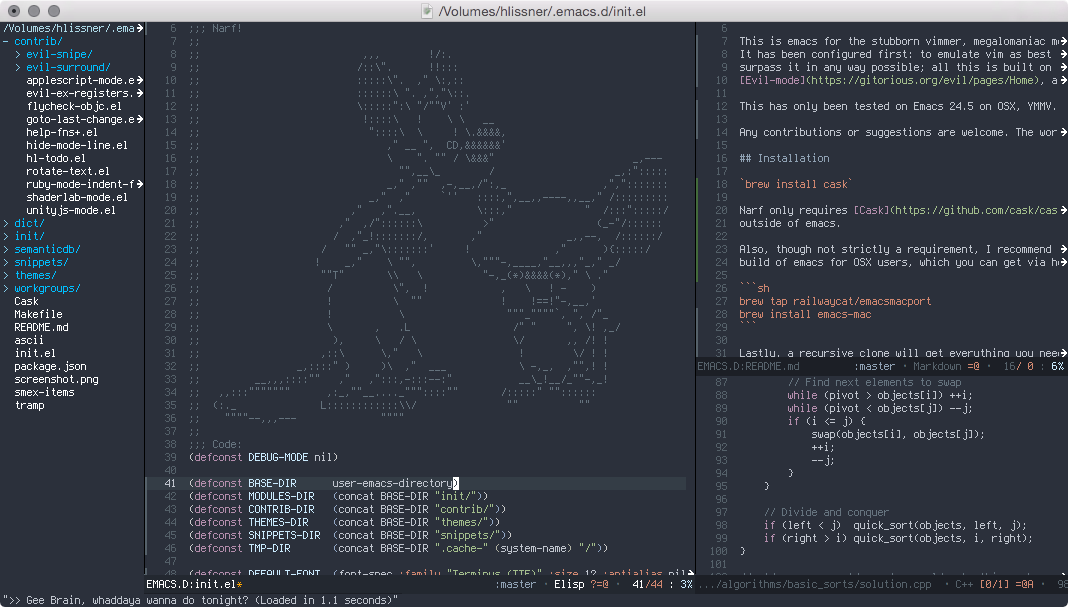The height and width of the screenshot is (607, 1068).
Task: Click the file icon in the title bar
Action: click(x=427, y=11)
